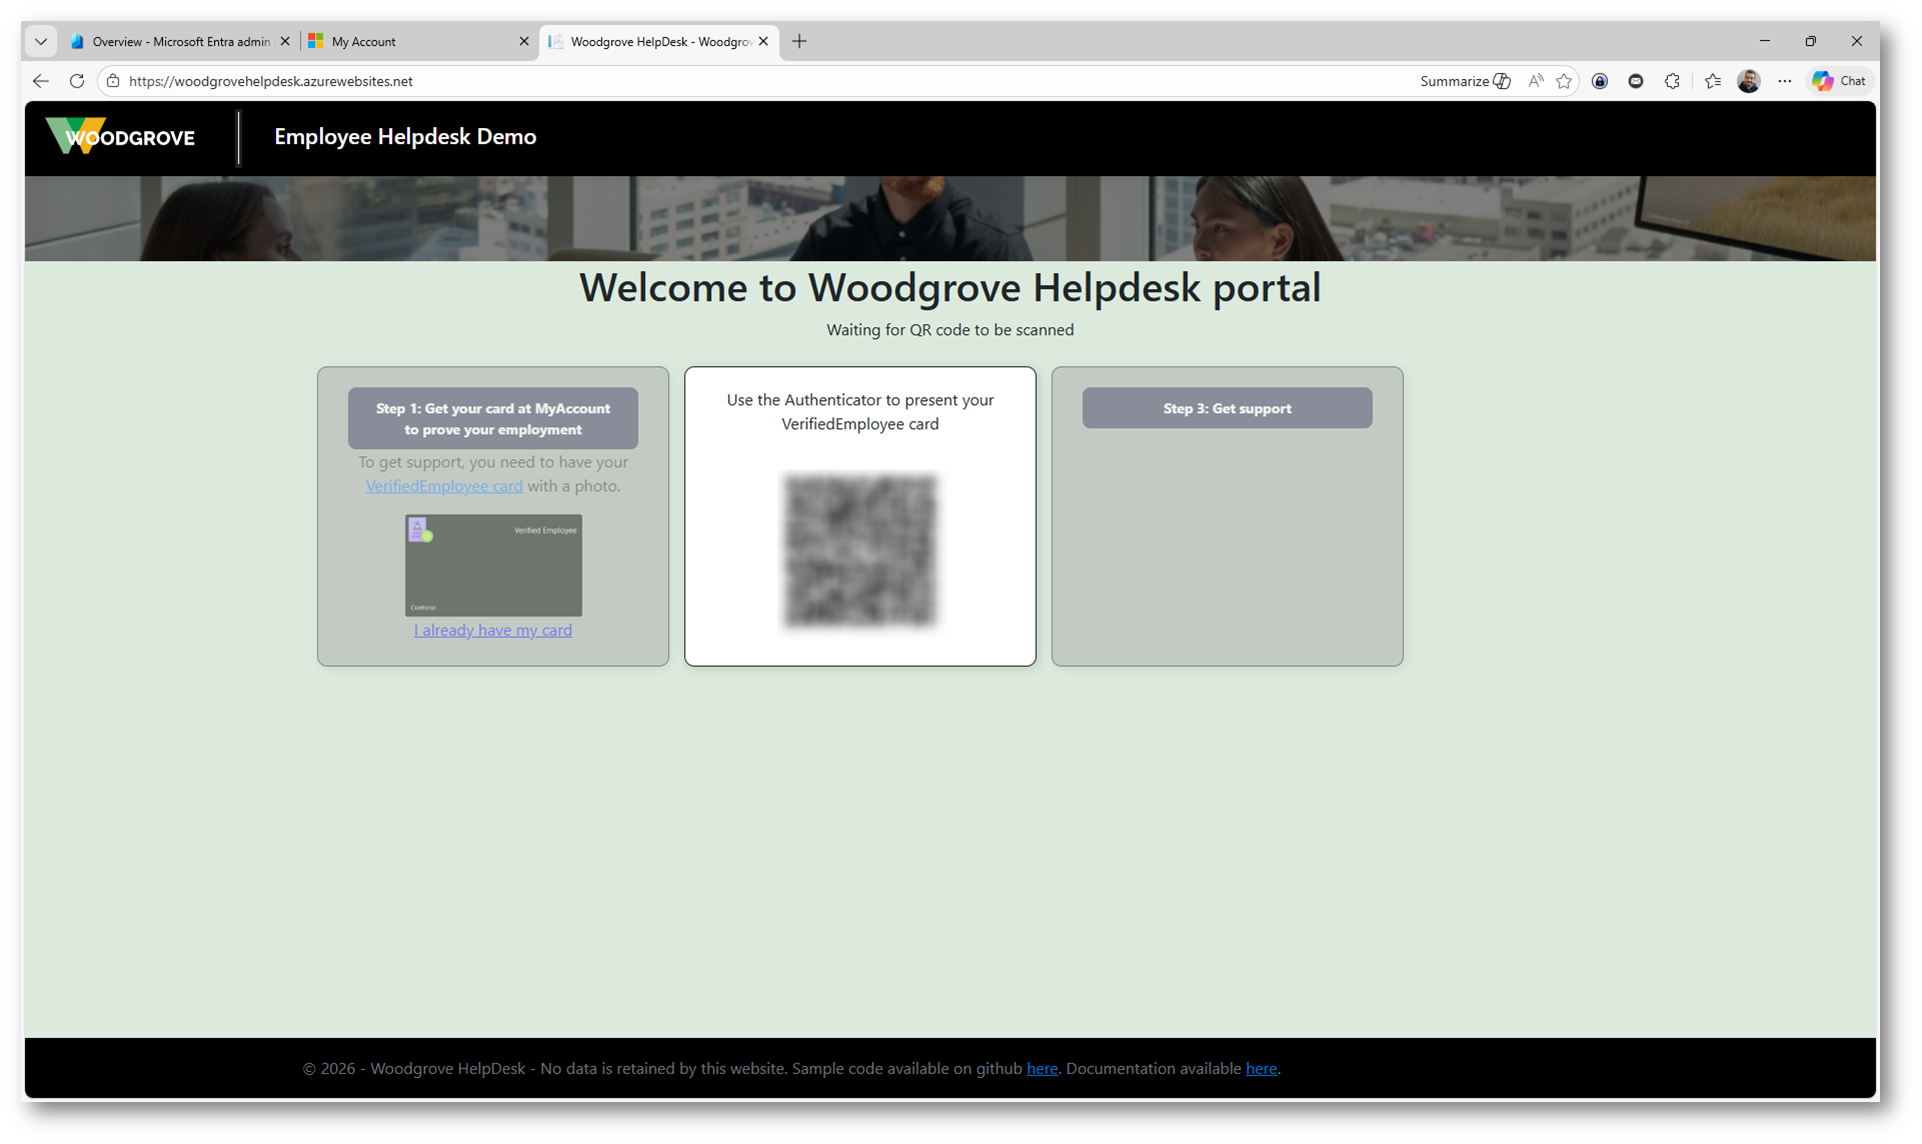Open the Extensions puzzle icon

(x=1672, y=81)
